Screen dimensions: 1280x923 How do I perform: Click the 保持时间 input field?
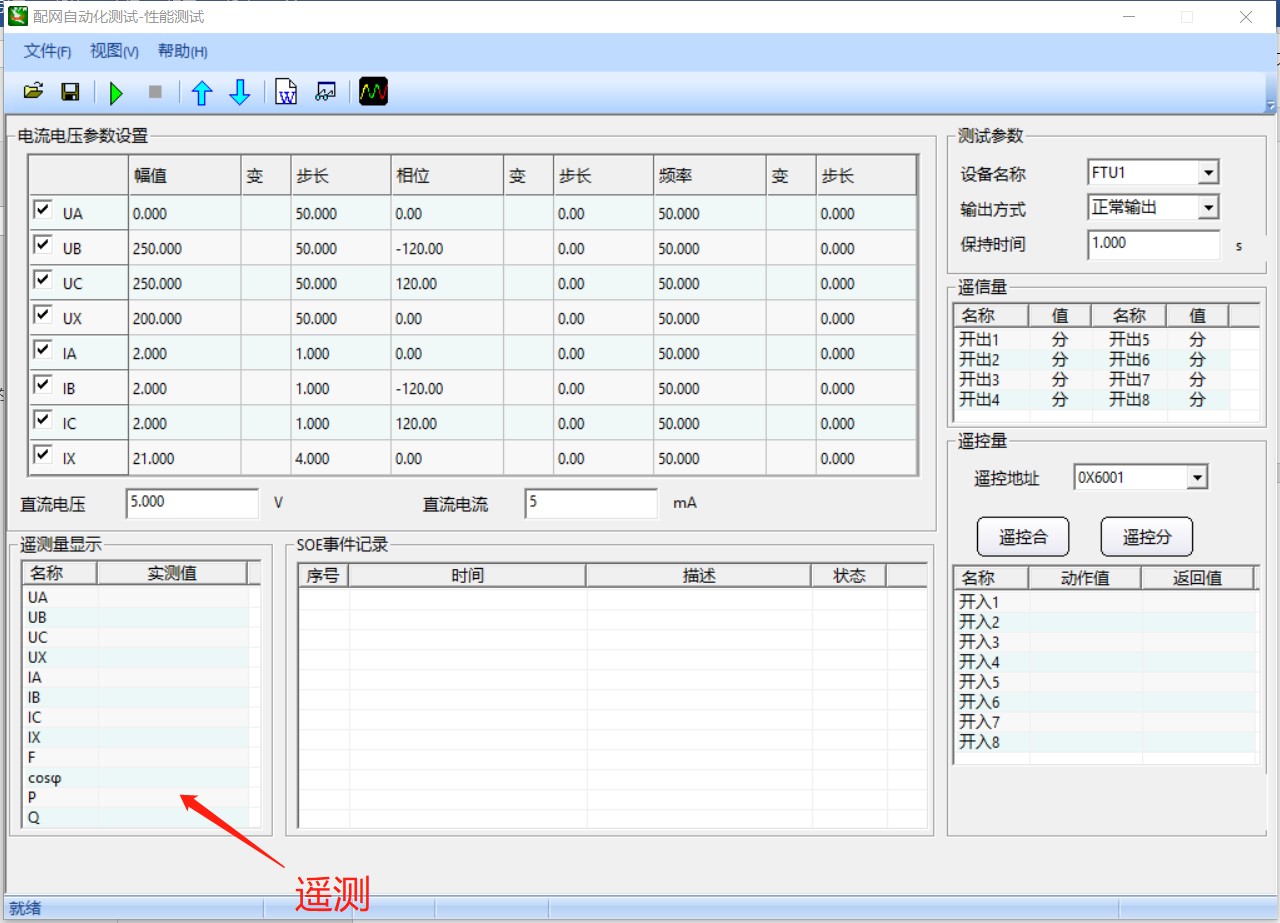coord(1153,243)
